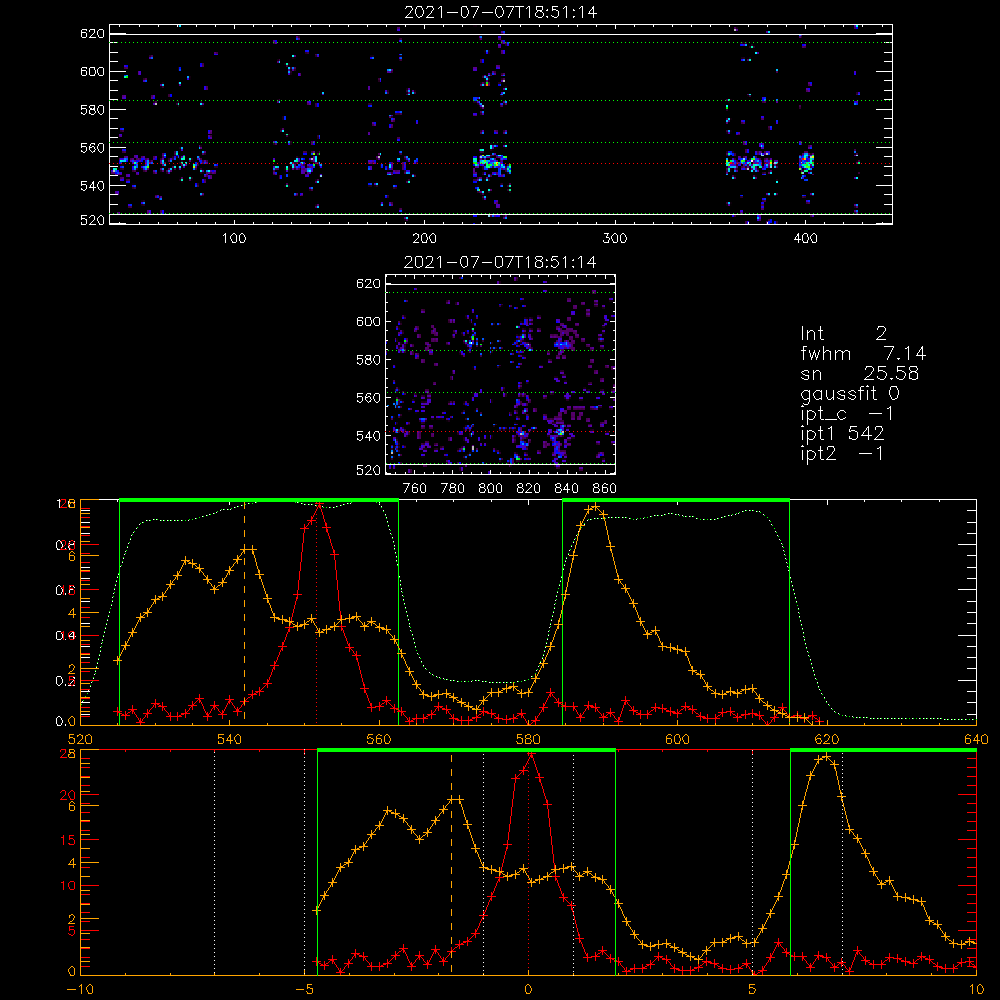Click x-axis label 760 on middle image
1000x1000 pixels.
click(x=415, y=489)
